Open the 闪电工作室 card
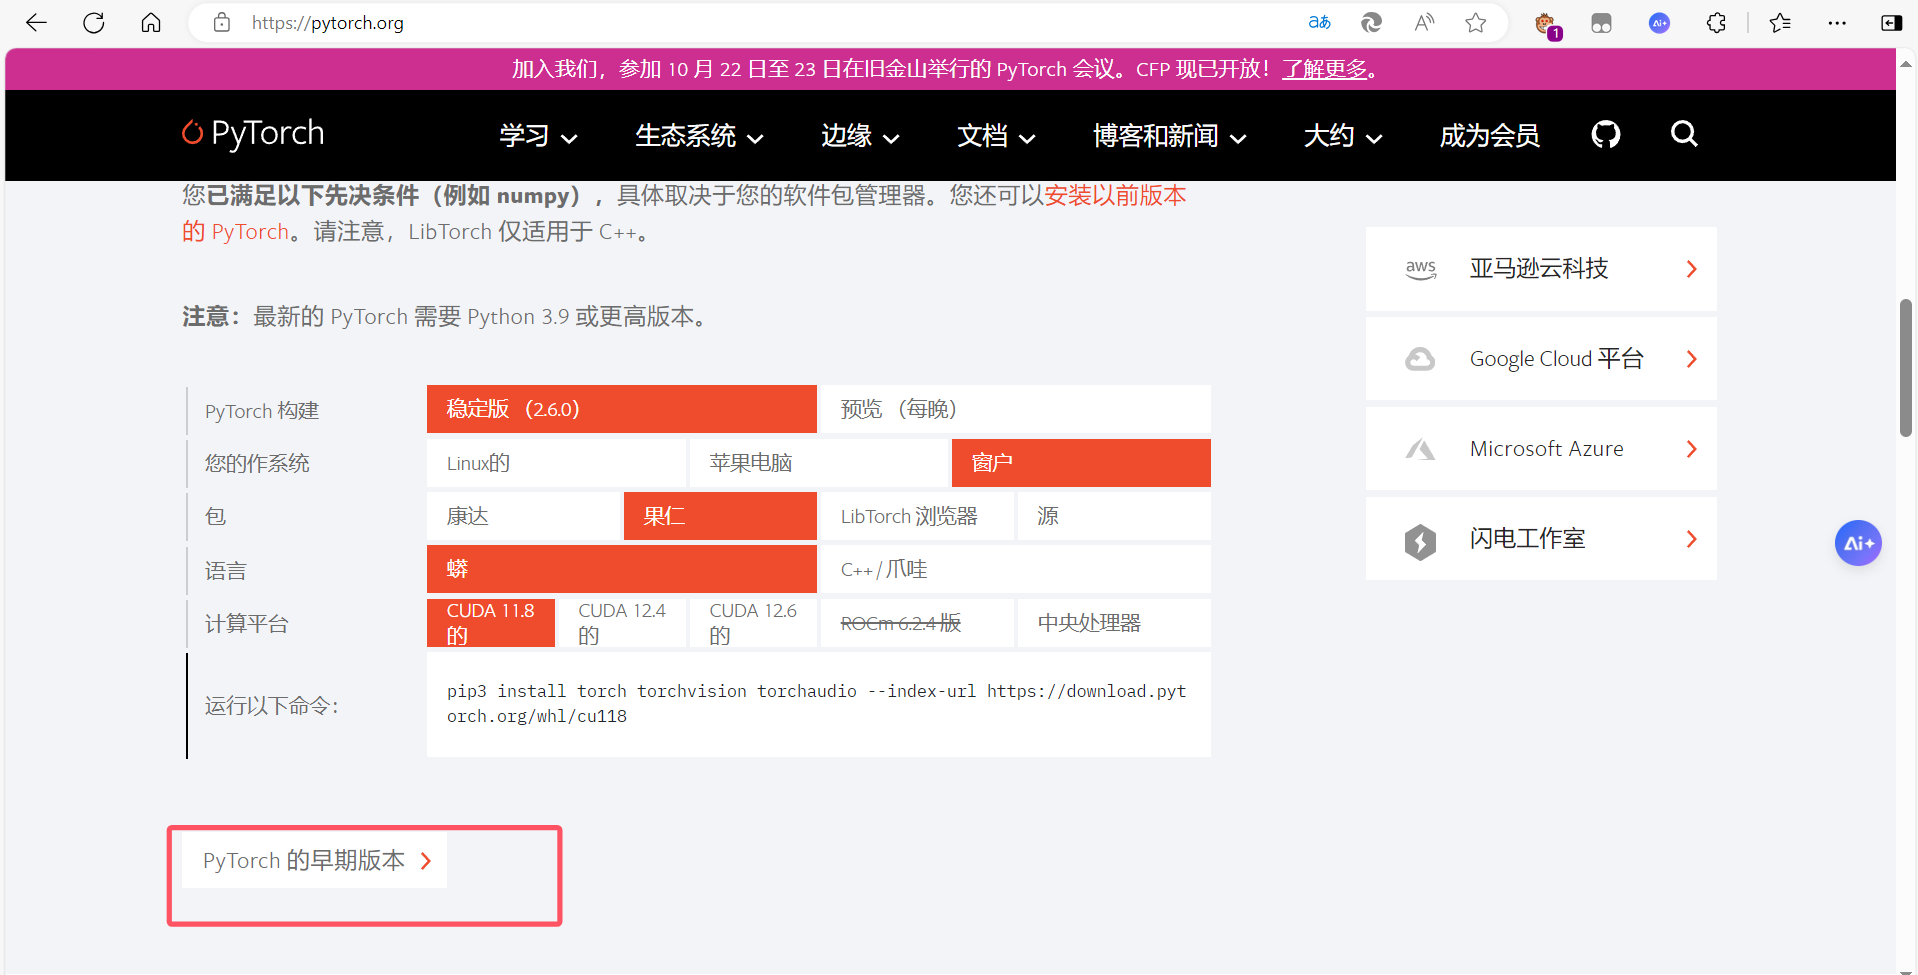 pos(1541,539)
